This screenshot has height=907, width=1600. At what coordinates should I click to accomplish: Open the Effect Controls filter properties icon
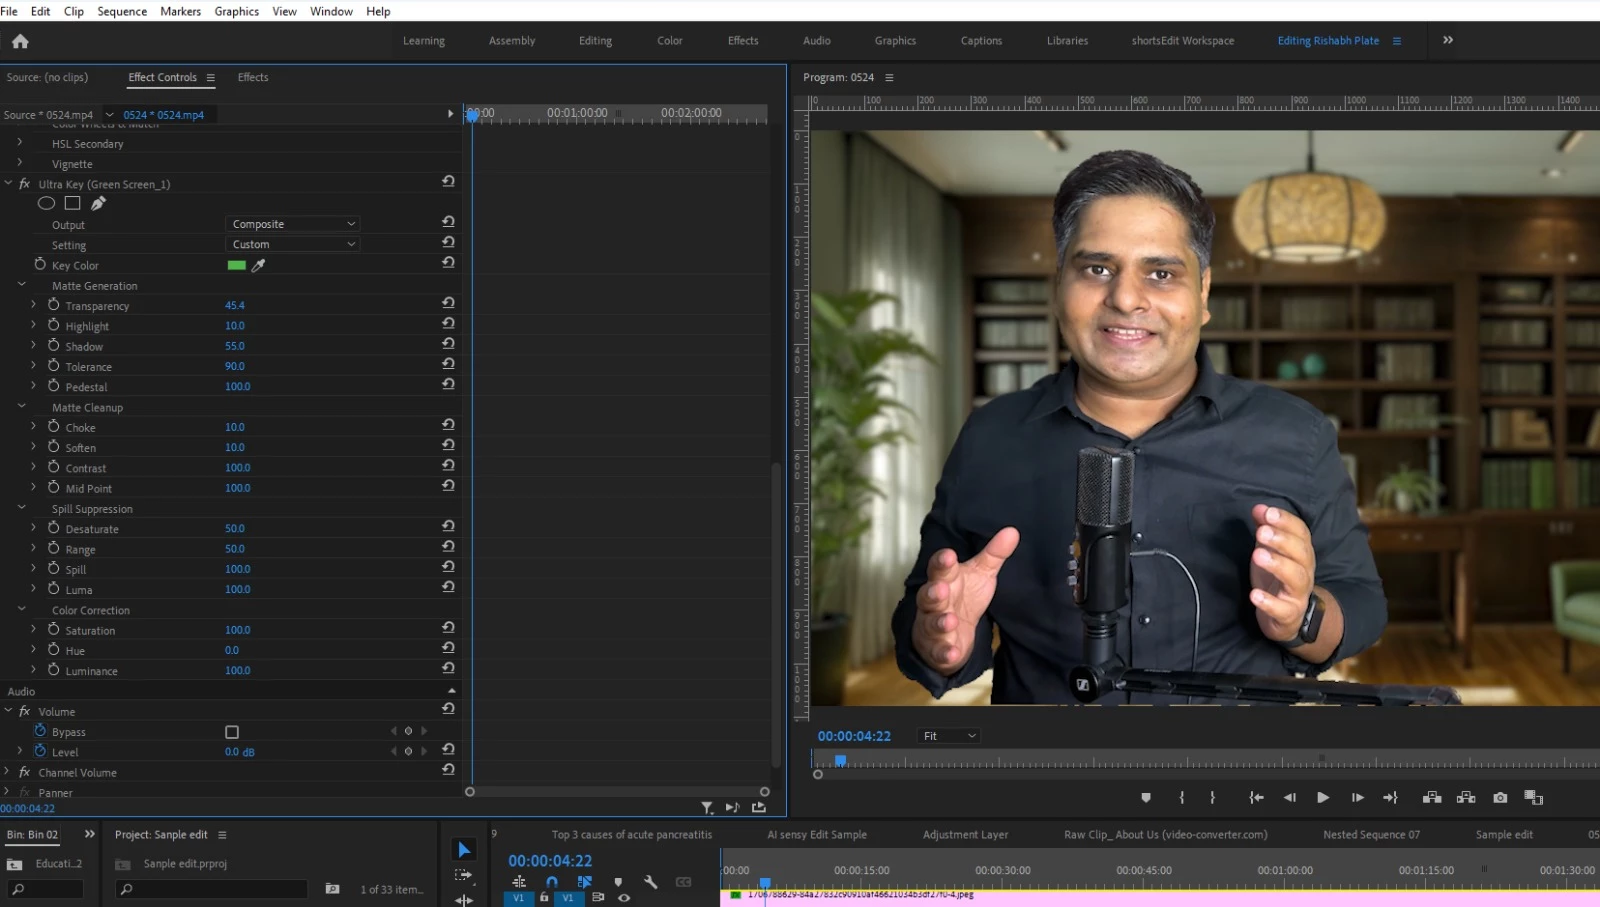[x=707, y=808]
